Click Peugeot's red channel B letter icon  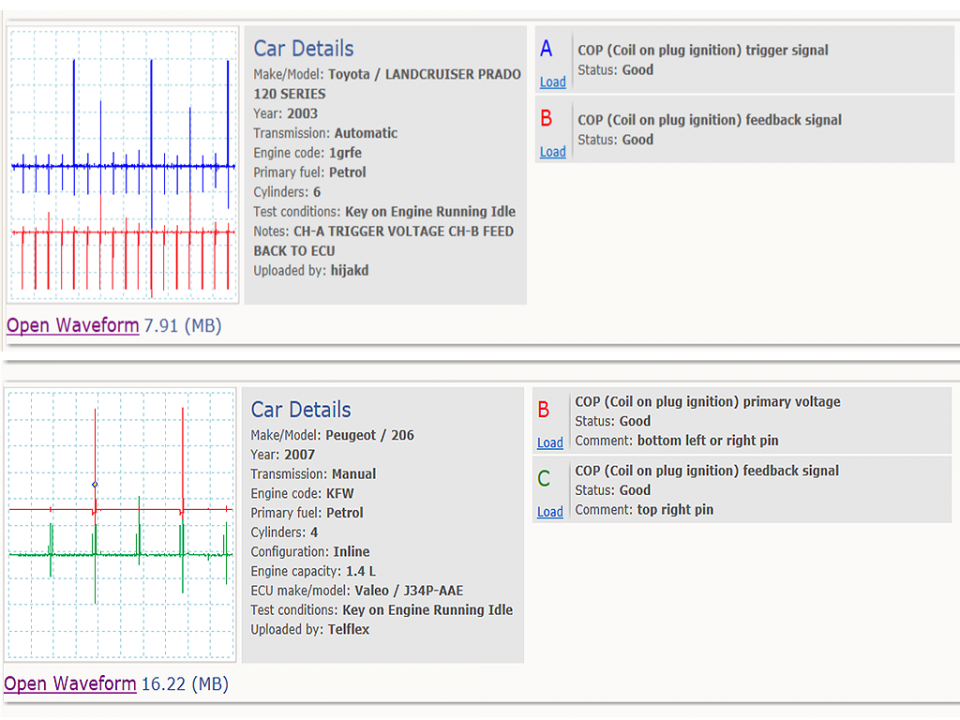pos(543,410)
